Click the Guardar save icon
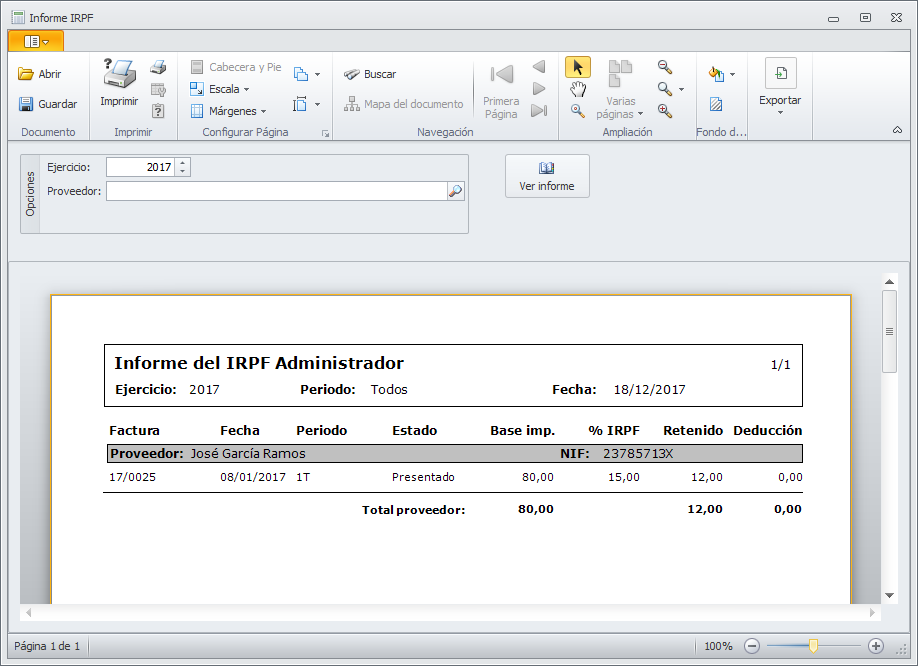This screenshot has height=666, width=918. 47,104
